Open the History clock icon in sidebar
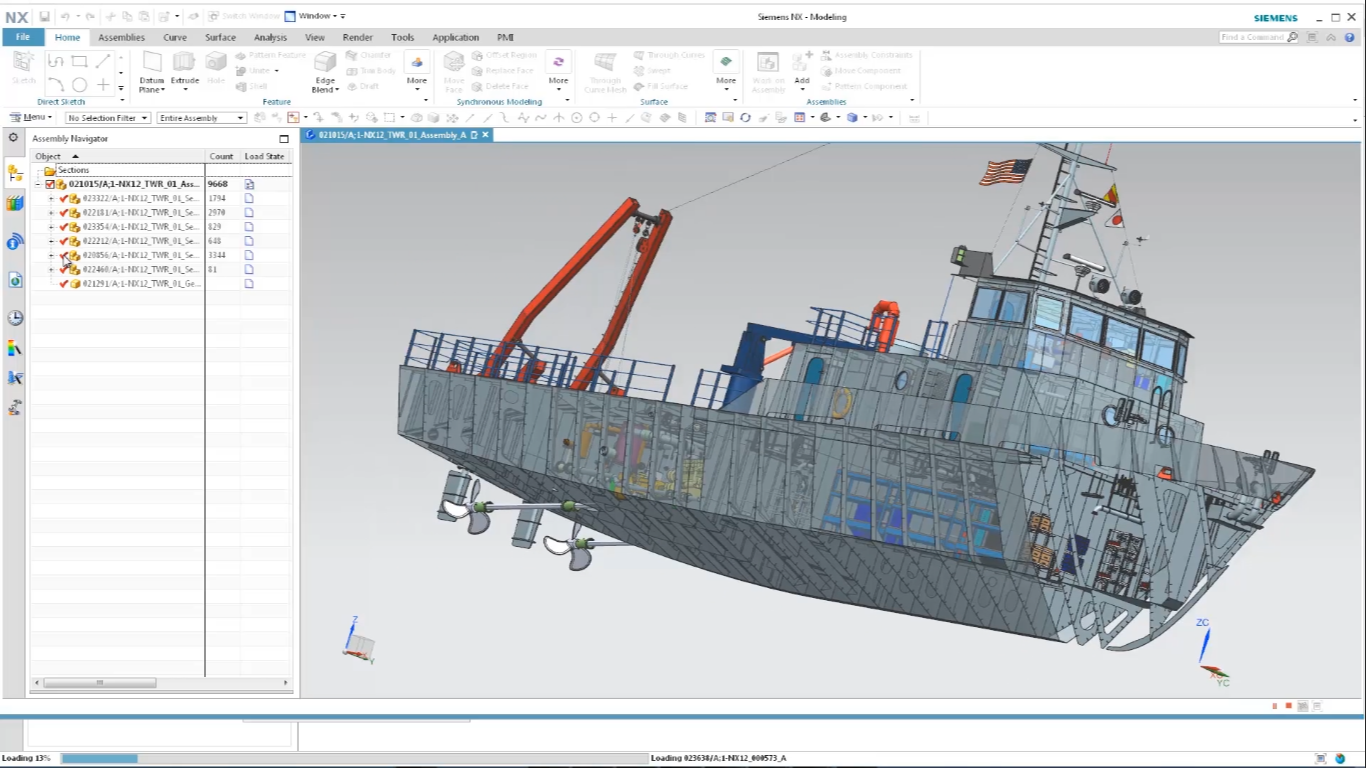The height and width of the screenshot is (768, 1366). coord(14,318)
